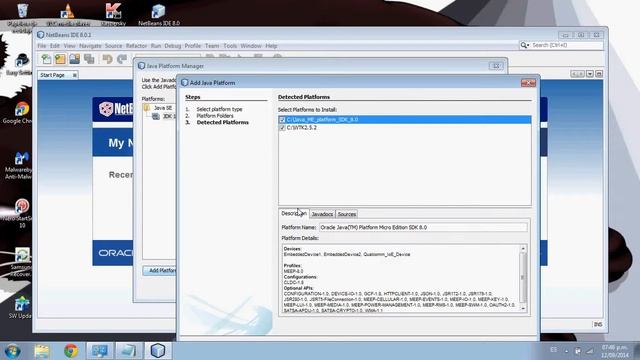Open the remote desktop taskbar button
This screenshot has width=640, height=360.
pos(100,351)
